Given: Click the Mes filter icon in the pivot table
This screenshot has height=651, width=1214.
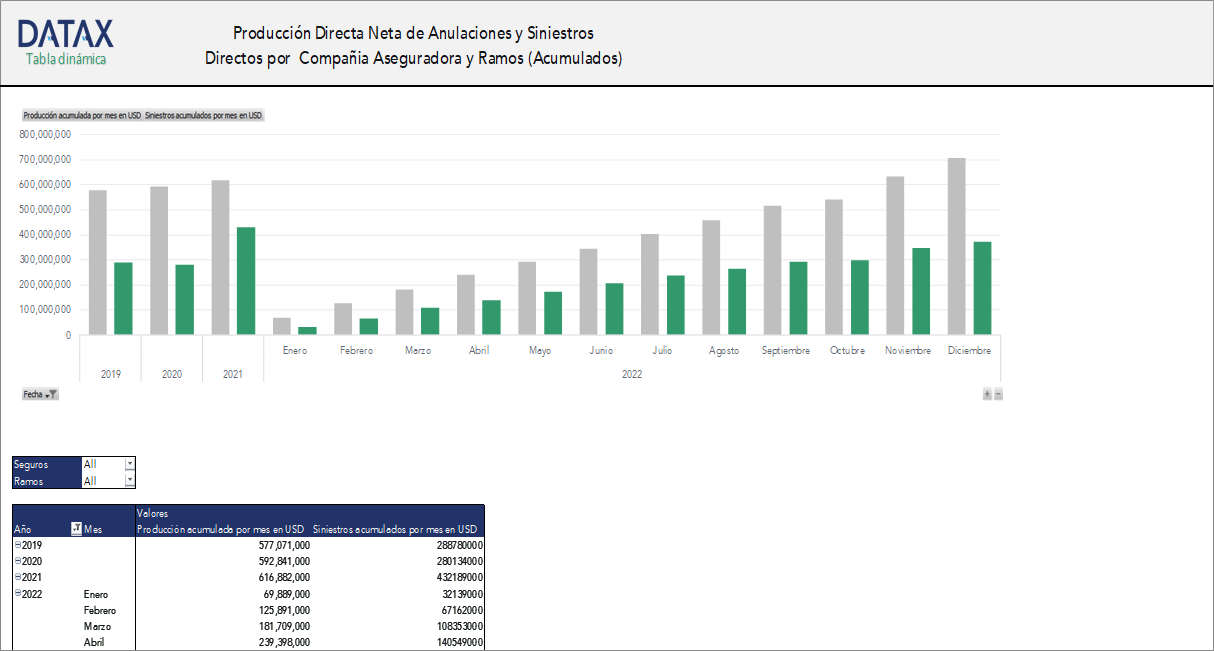Looking at the screenshot, I should [x=77, y=528].
